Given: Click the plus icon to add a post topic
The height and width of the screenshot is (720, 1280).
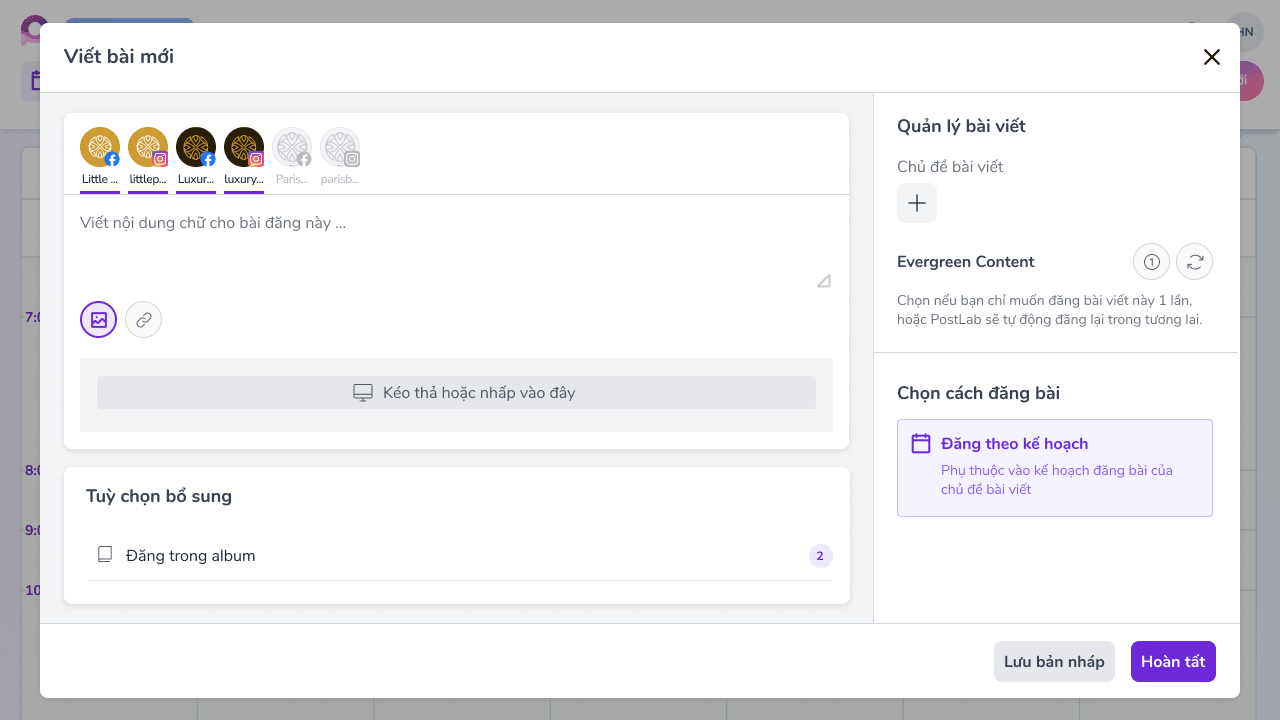Looking at the screenshot, I should point(917,203).
